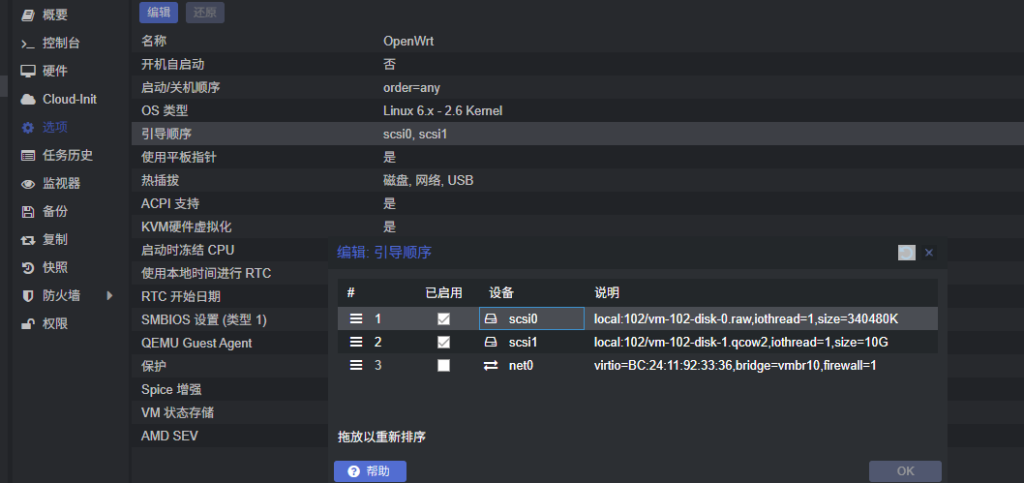
Task: Enable net0 as a boot device
Action: (x=444, y=365)
